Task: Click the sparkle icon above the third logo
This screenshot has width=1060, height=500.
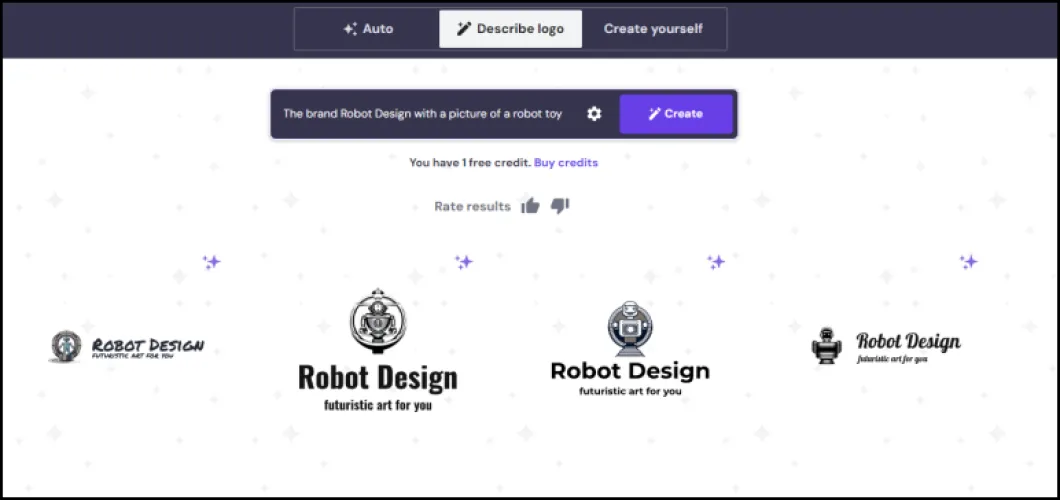Action: coord(716,262)
